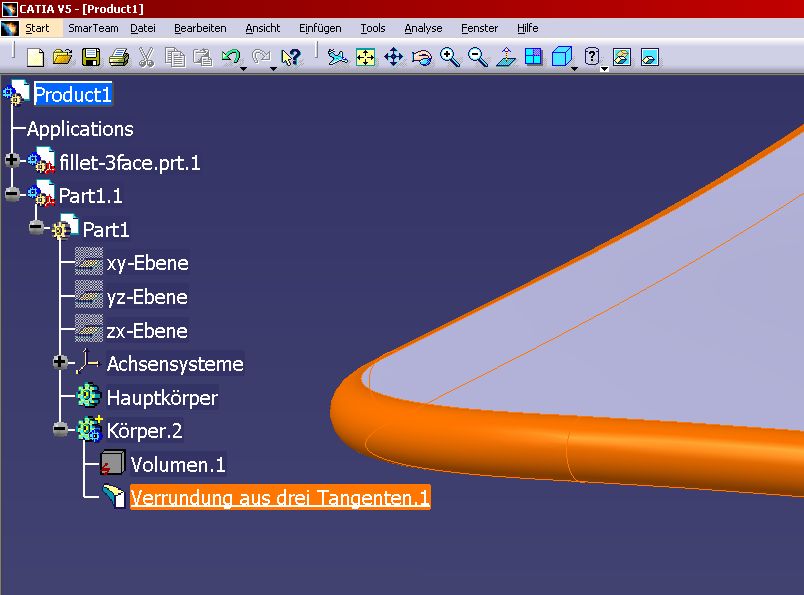804x595 pixels.
Task: Open the quick view cube dropdown arrow
Action: [575, 68]
